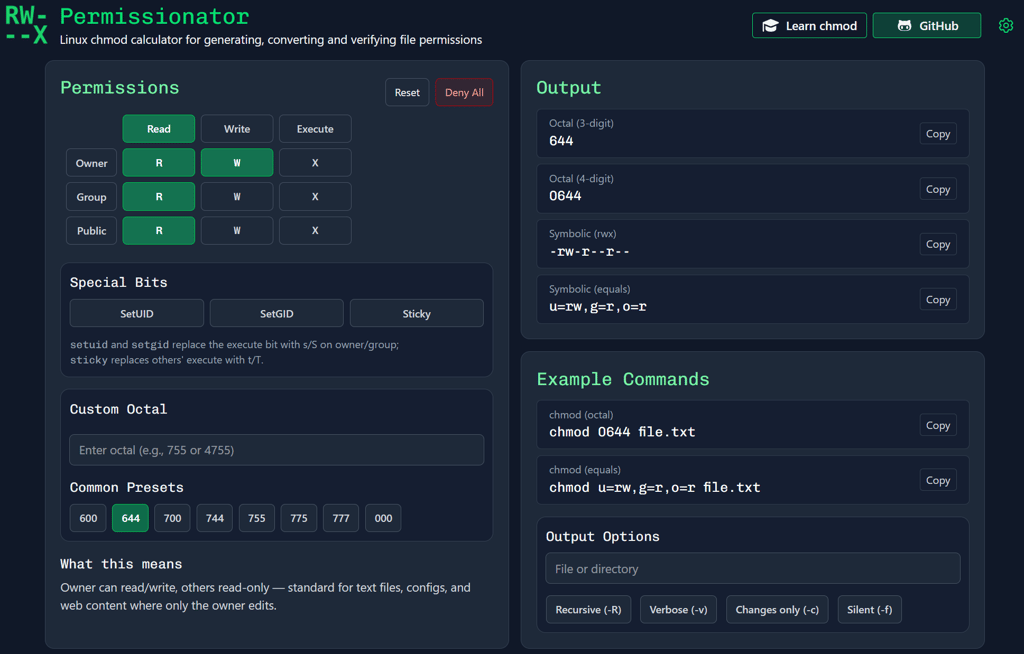Open the Learn chmod book icon
The height and width of the screenshot is (654, 1024).
767,25
